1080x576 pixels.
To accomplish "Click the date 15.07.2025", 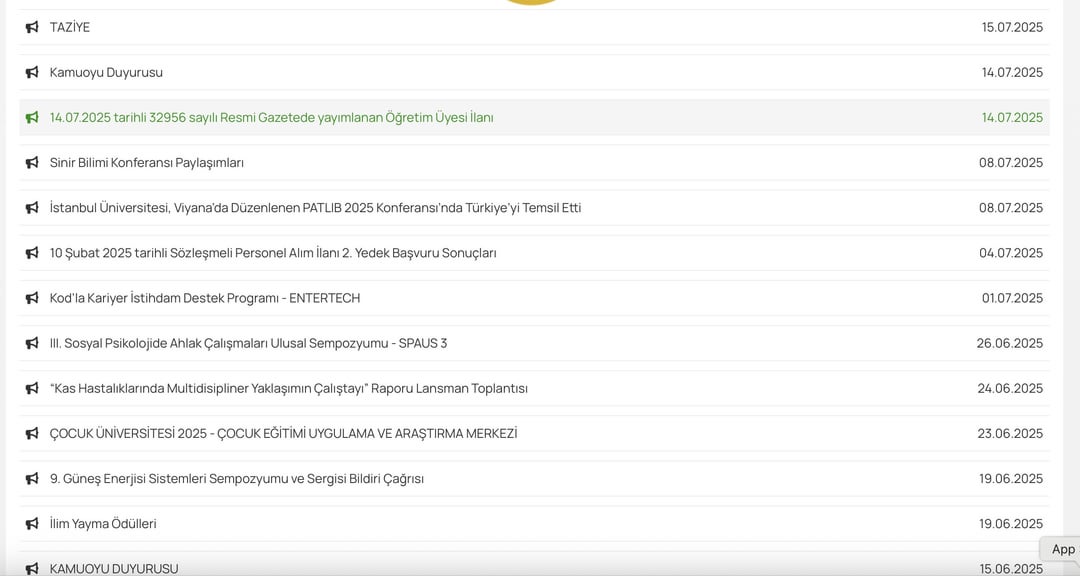I will pyautogui.click(x=1012, y=28).
